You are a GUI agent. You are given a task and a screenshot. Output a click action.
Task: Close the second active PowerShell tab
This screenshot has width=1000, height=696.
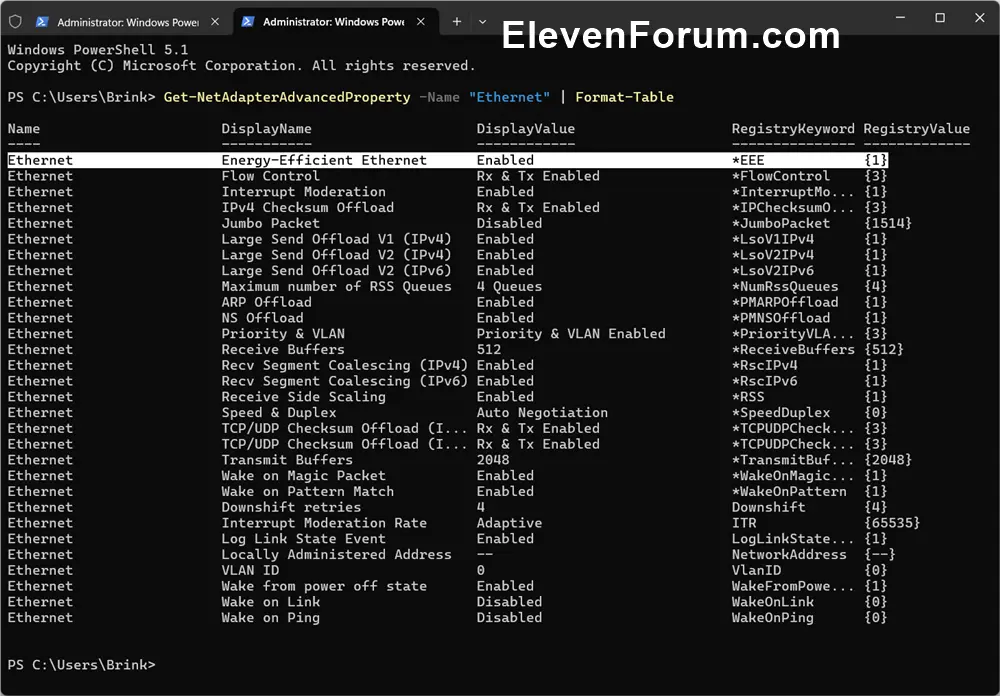(421, 22)
